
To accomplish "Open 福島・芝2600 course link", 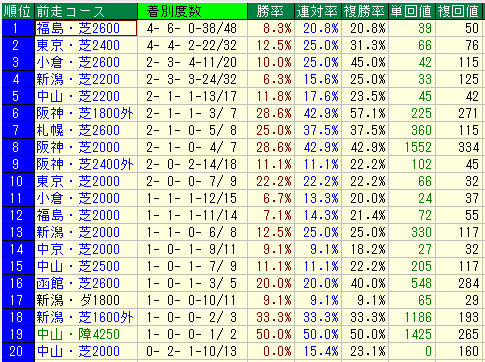I will click(78, 28).
